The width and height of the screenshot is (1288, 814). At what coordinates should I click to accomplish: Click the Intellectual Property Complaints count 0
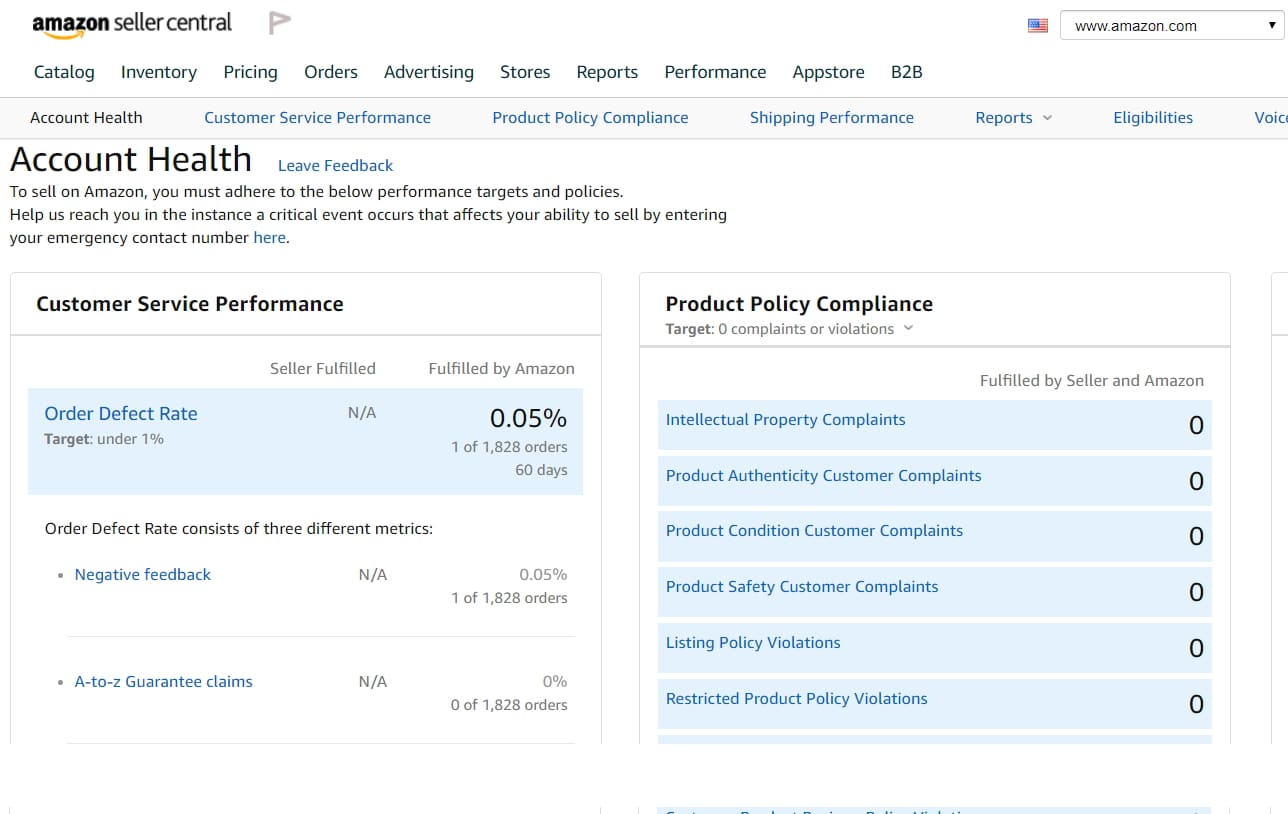pyautogui.click(x=1196, y=425)
